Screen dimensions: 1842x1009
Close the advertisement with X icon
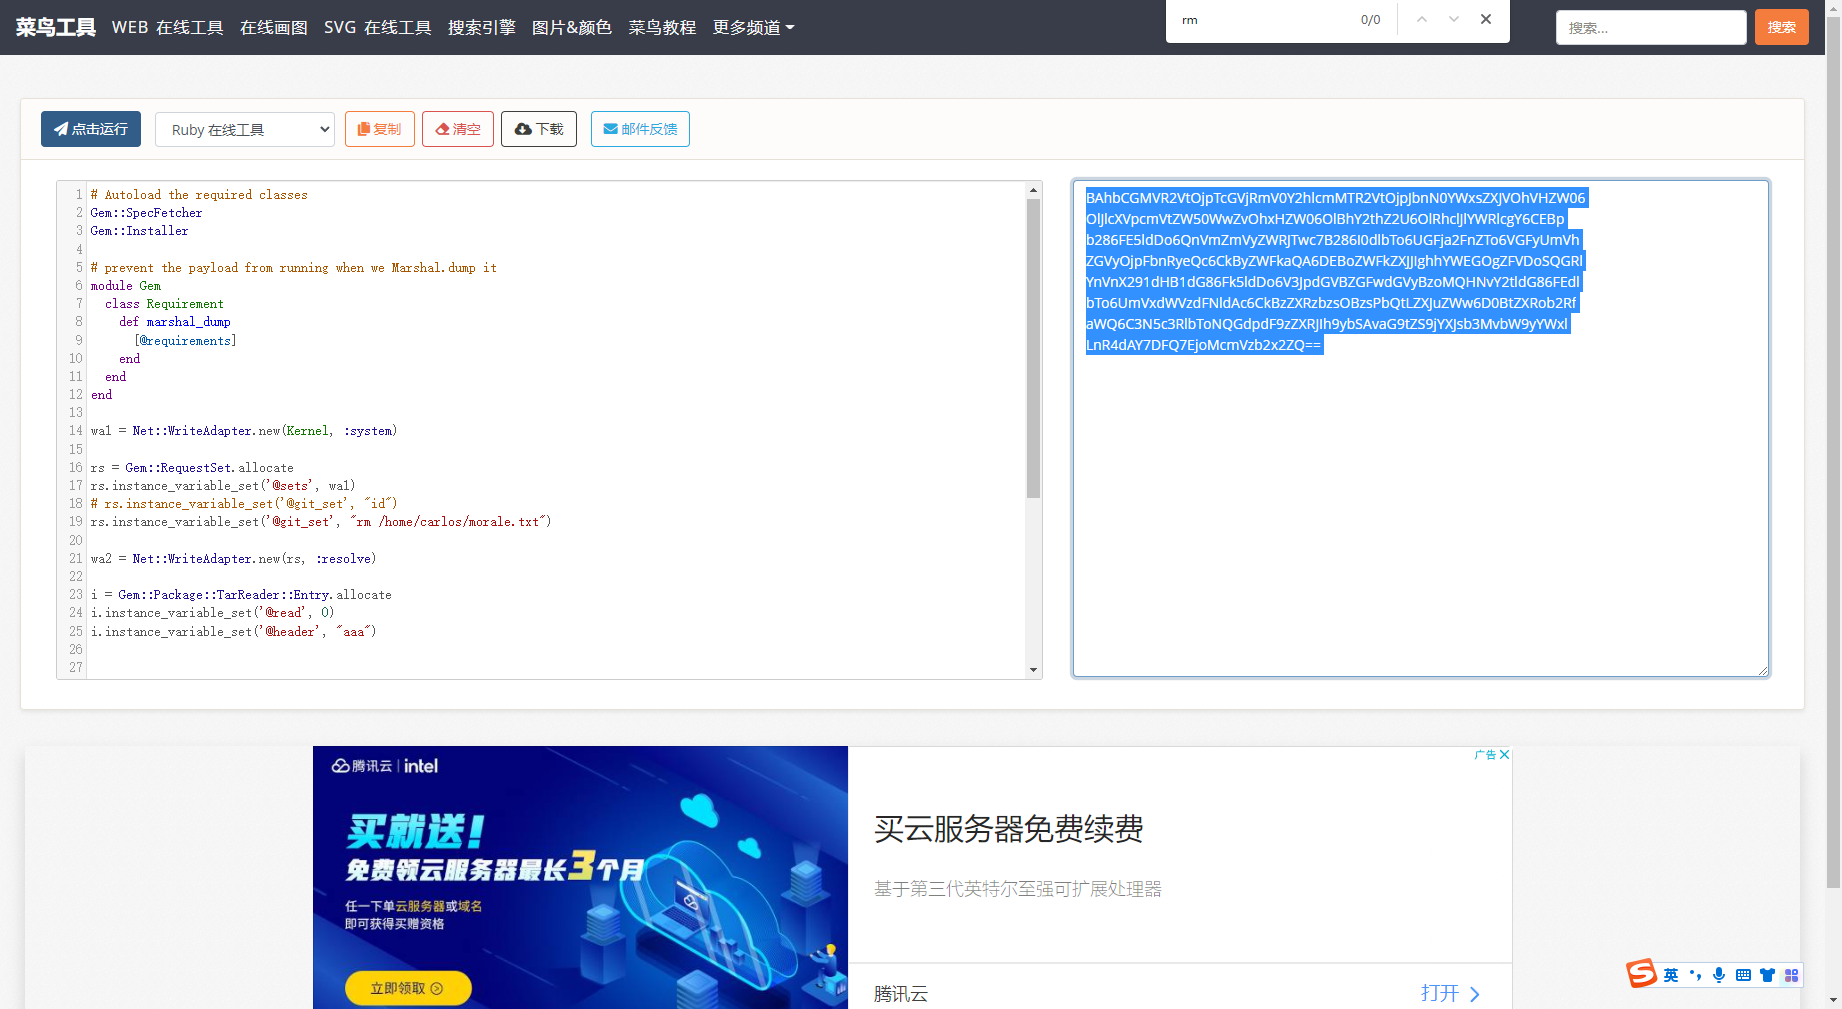[1505, 755]
